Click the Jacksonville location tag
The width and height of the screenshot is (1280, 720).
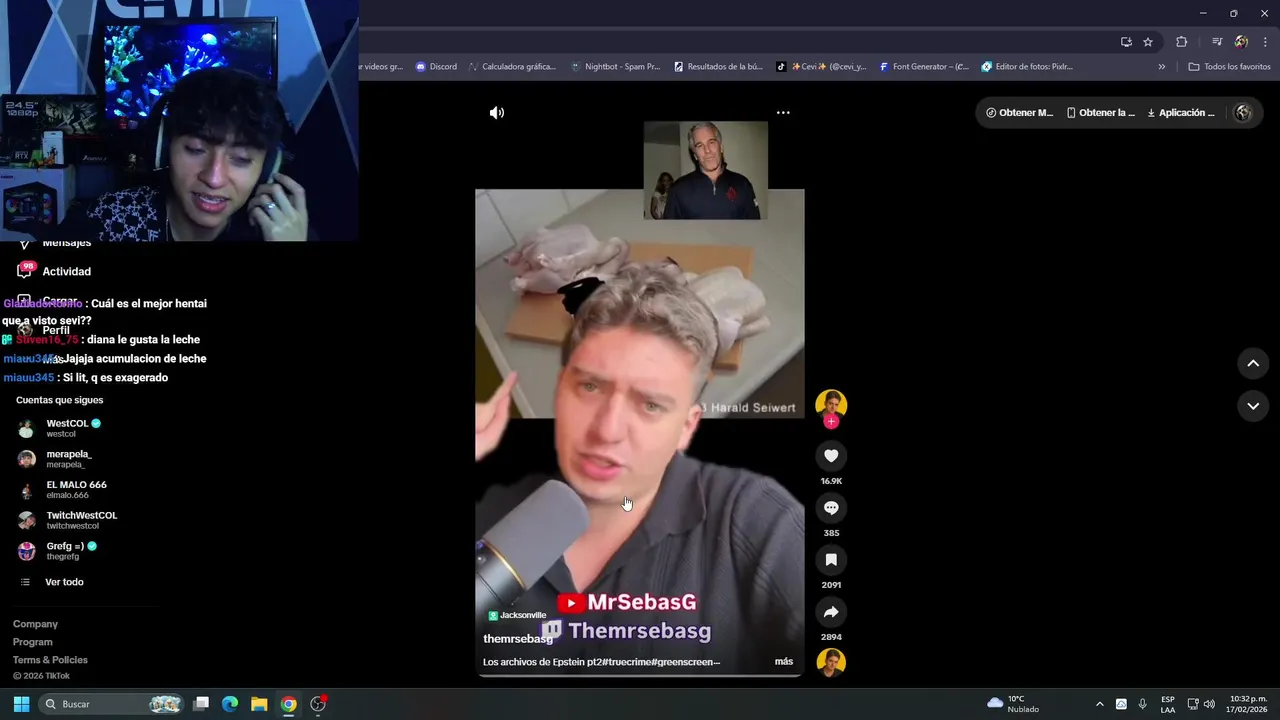pyautogui.click(x=517, y=616)
